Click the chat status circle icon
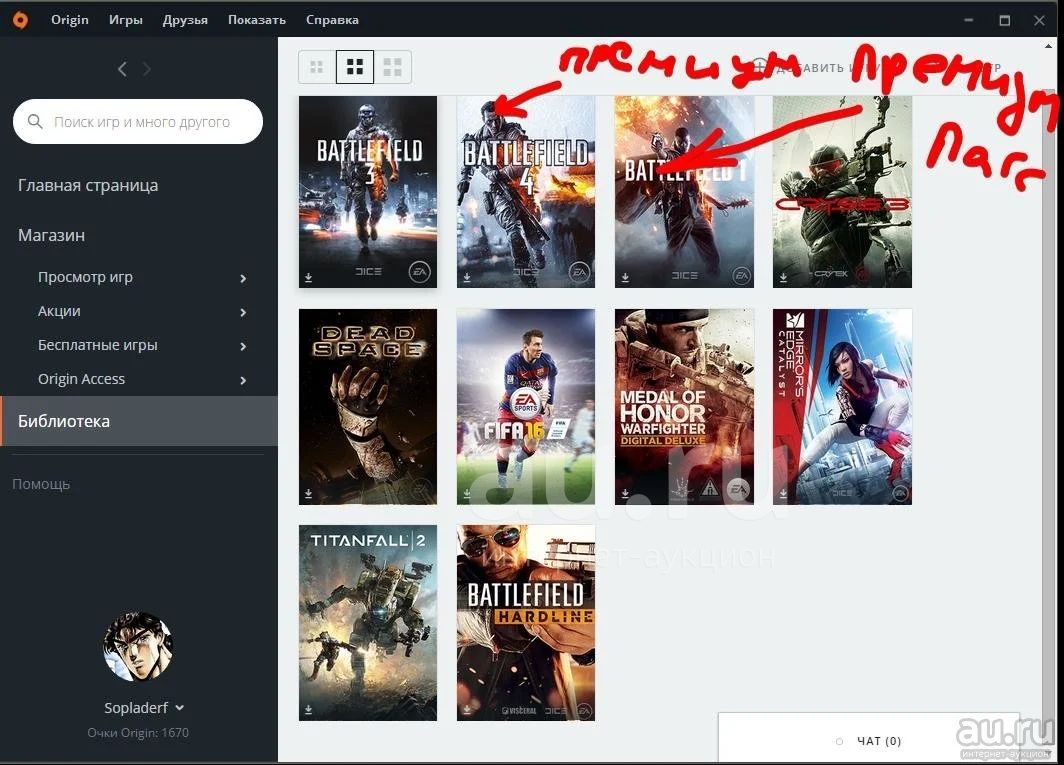This screenshot has height=765, width=1064. [839, 741]
